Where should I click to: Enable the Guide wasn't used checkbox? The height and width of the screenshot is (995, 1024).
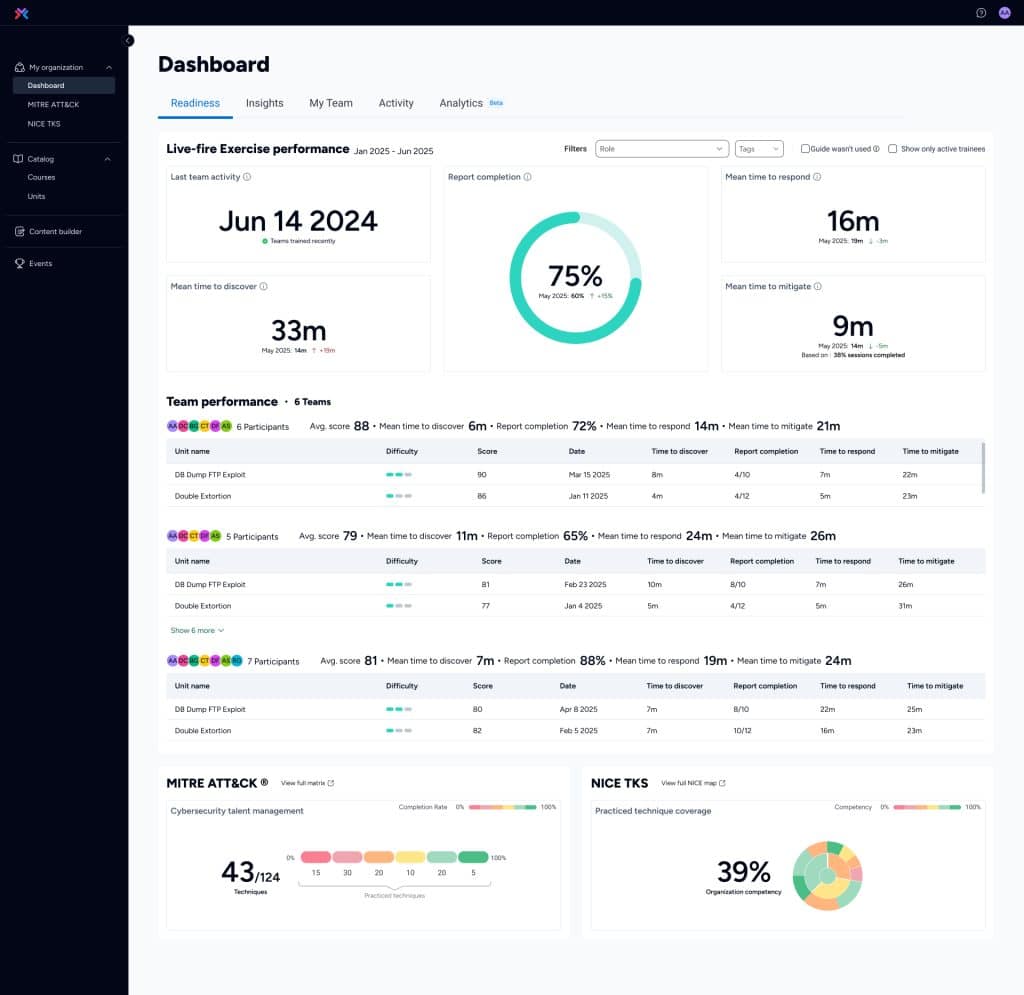tap(805, 149)
